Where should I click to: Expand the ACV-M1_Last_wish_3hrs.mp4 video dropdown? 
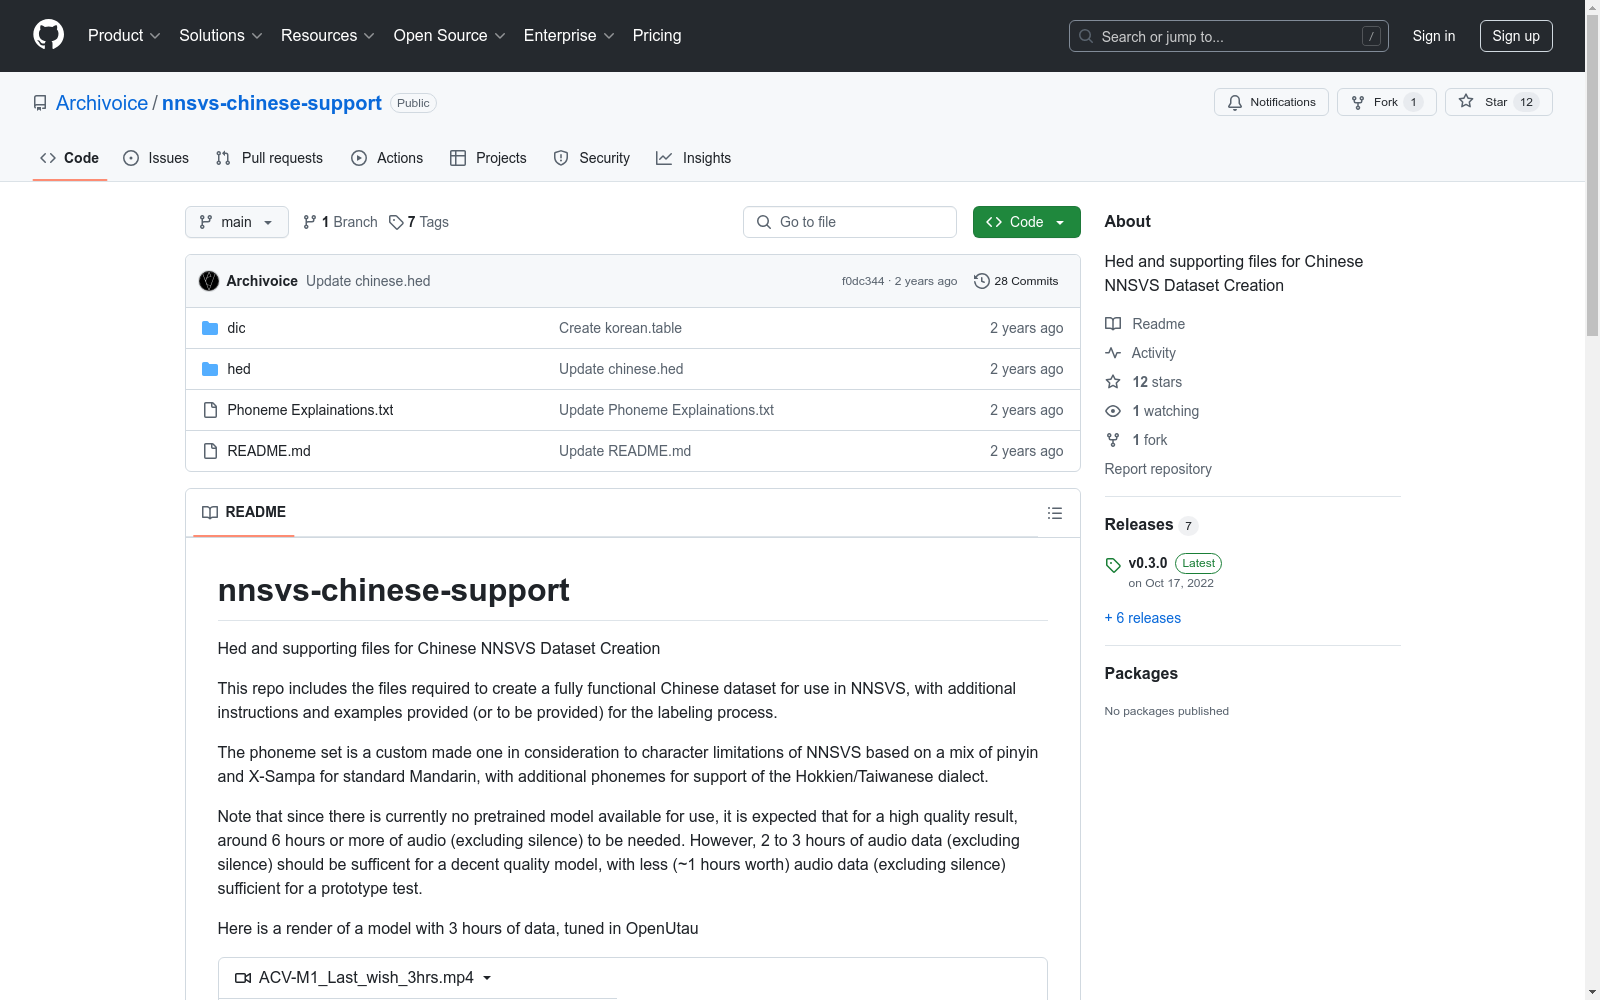364,978
